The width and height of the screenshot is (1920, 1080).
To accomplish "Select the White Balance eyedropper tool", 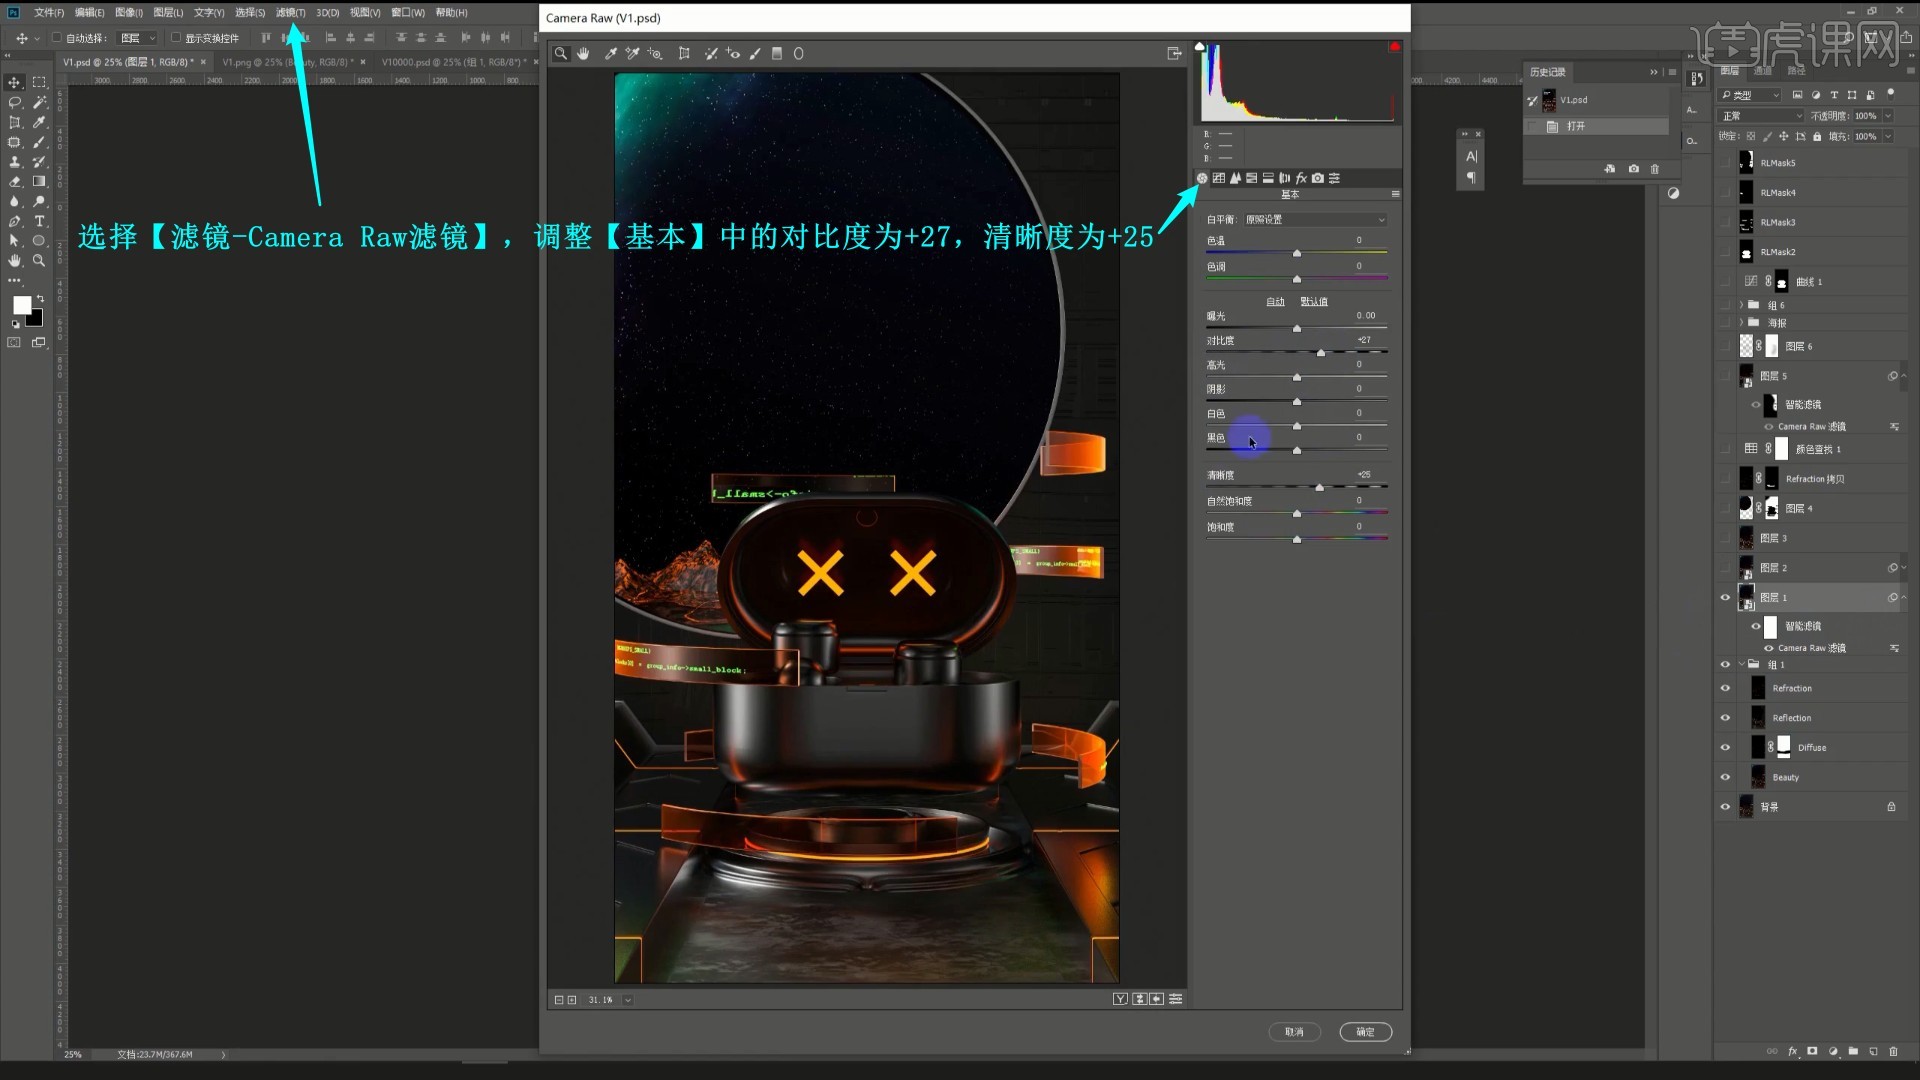I will (610, 54).
